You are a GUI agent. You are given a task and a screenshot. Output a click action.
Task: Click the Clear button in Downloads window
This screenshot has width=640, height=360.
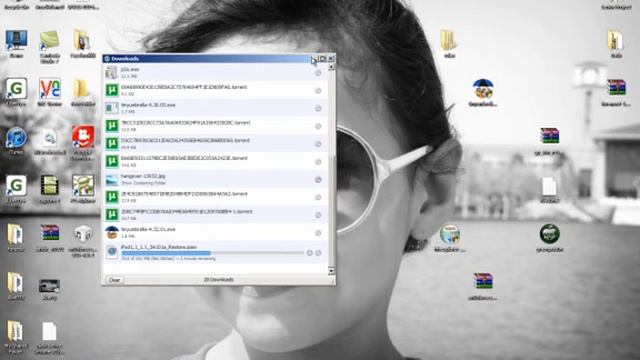point(114,280)
